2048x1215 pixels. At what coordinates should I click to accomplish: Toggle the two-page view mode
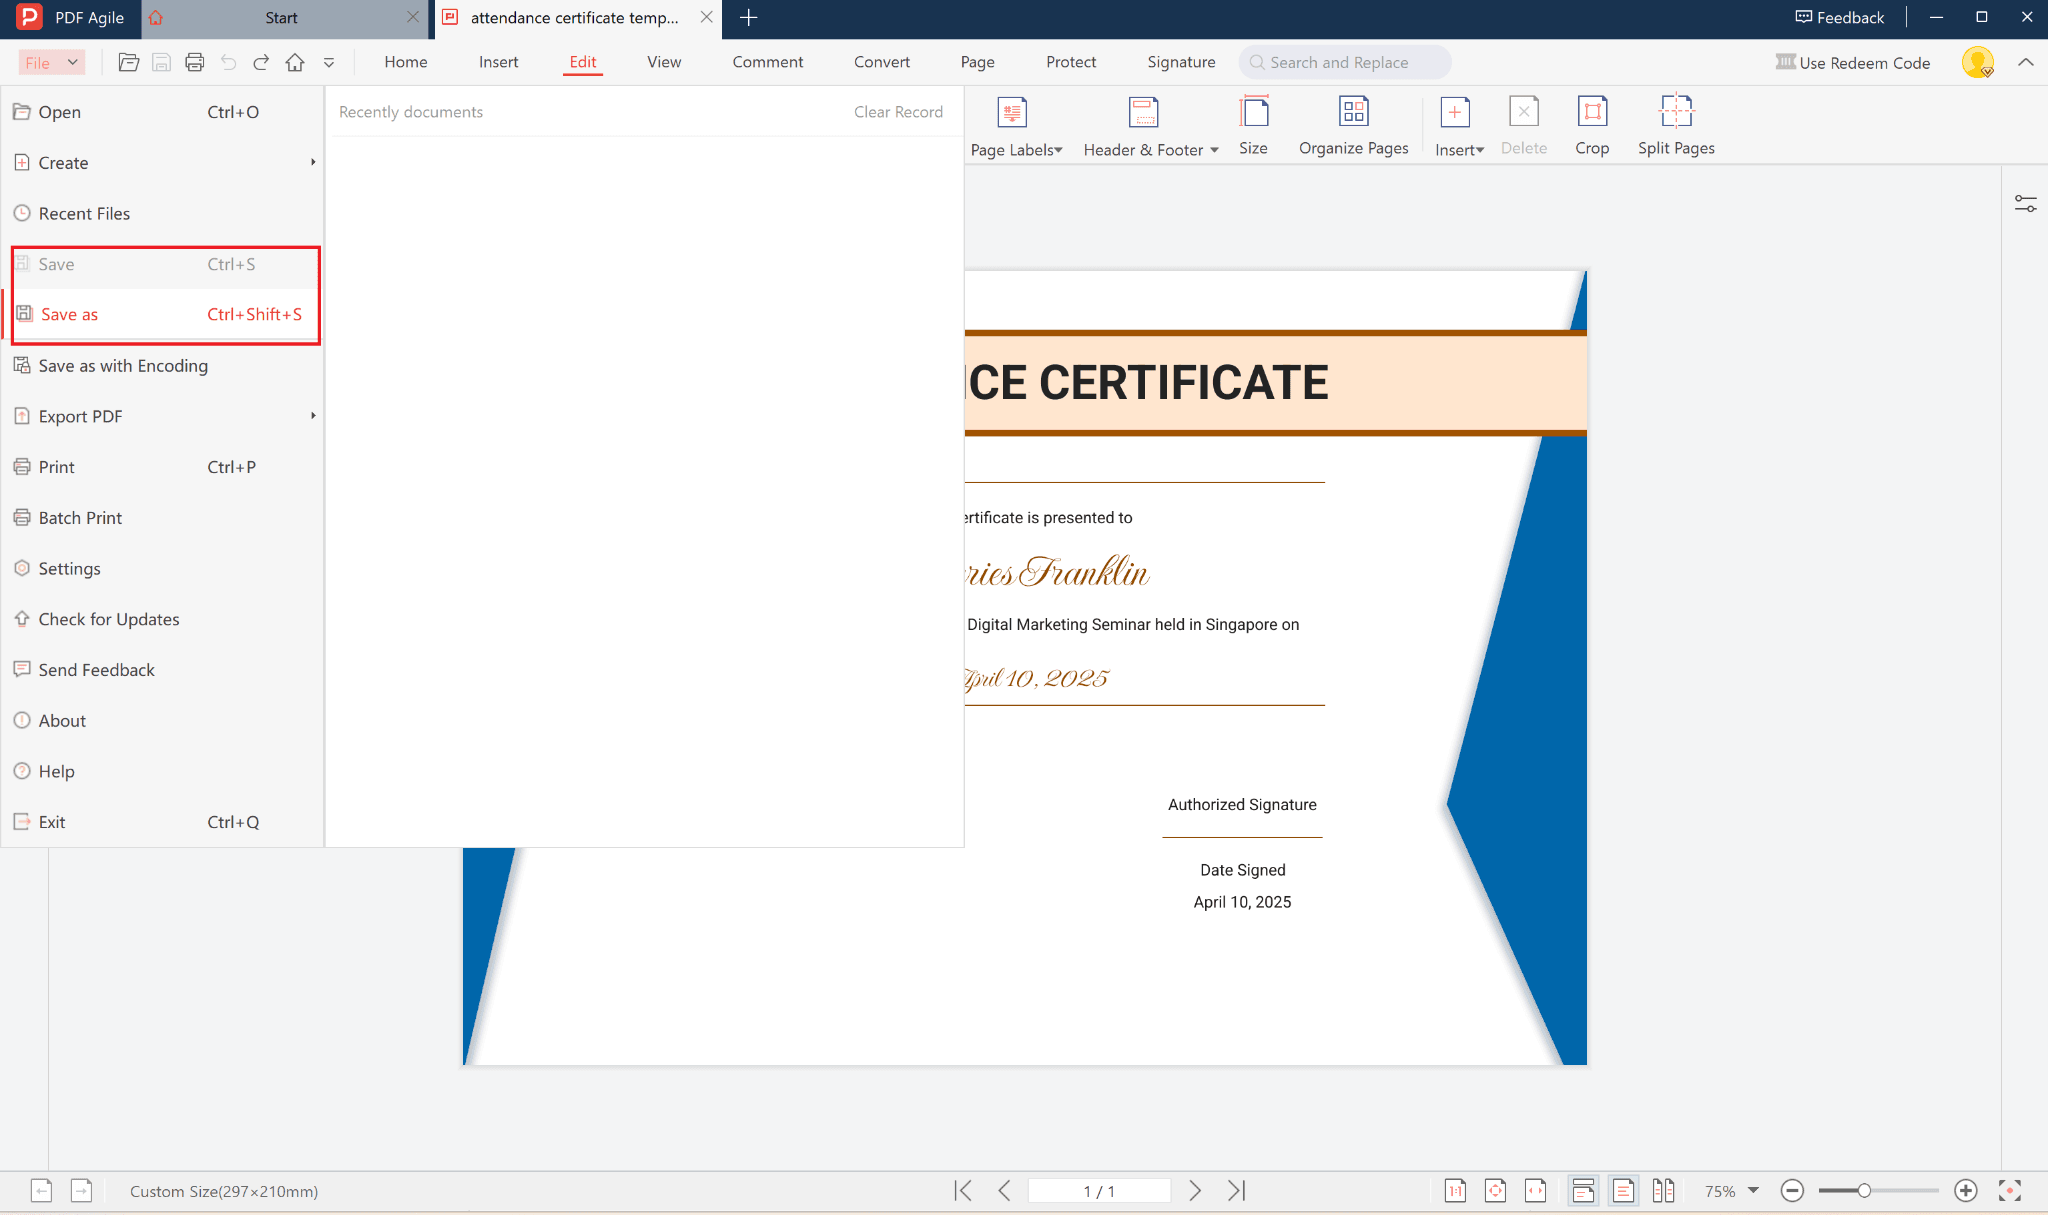point(1663,1190)
